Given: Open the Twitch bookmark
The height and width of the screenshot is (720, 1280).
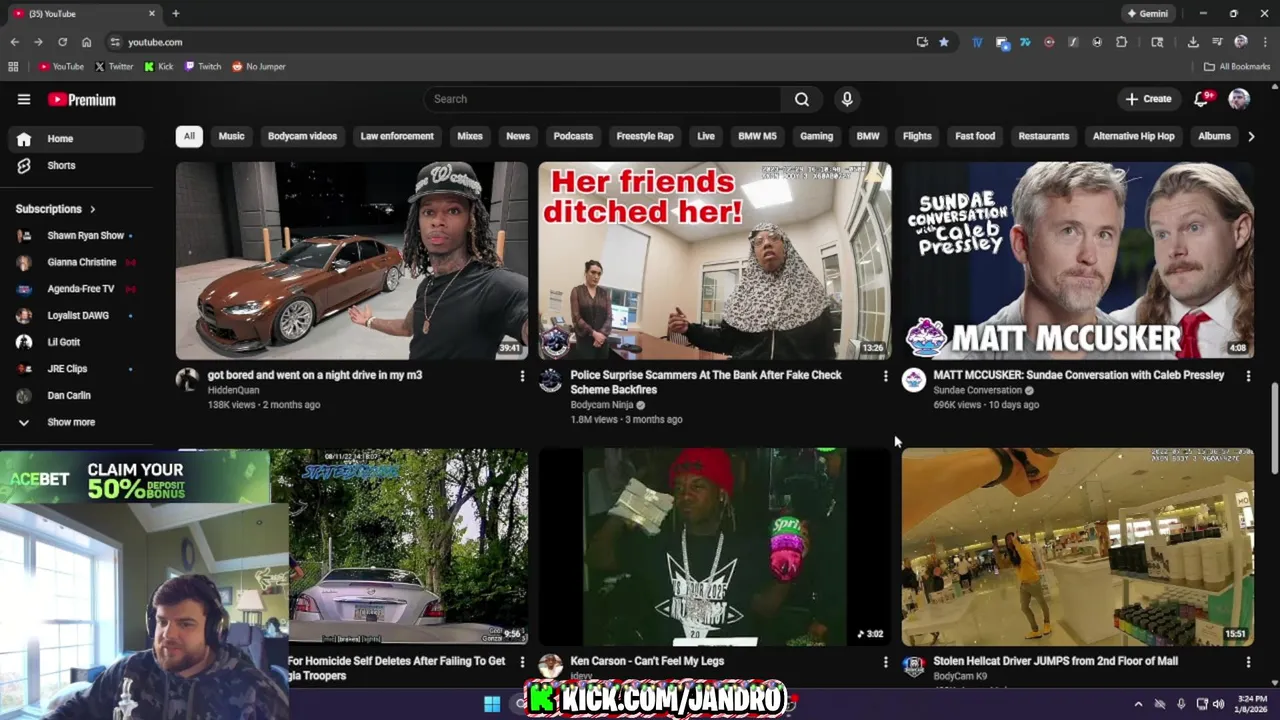Looking at the screenshot, I should click(203, 67).
